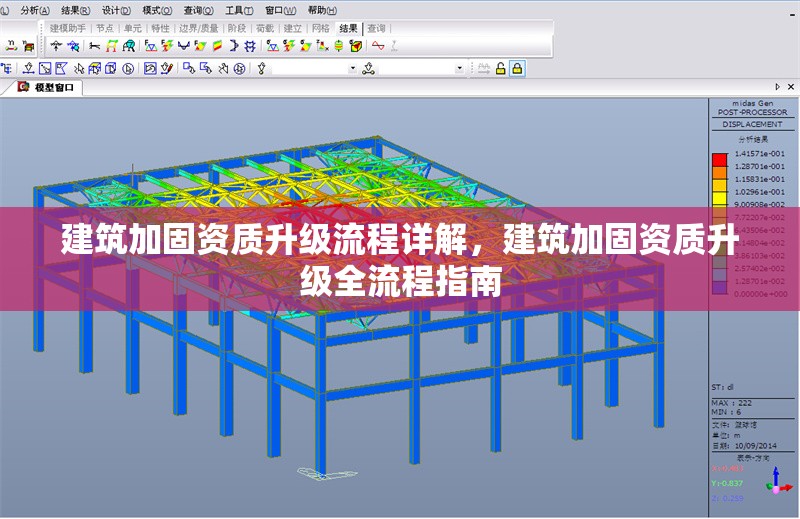Click the tree structure icon in the selection toolbar

coord(7,68)
